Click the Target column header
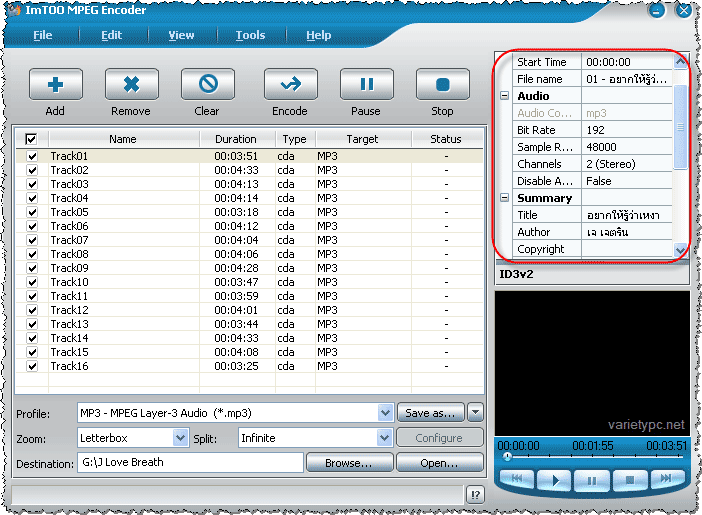The height and width of the screenshot is (515, 702). pyautogui.click(x=363, y=139)
